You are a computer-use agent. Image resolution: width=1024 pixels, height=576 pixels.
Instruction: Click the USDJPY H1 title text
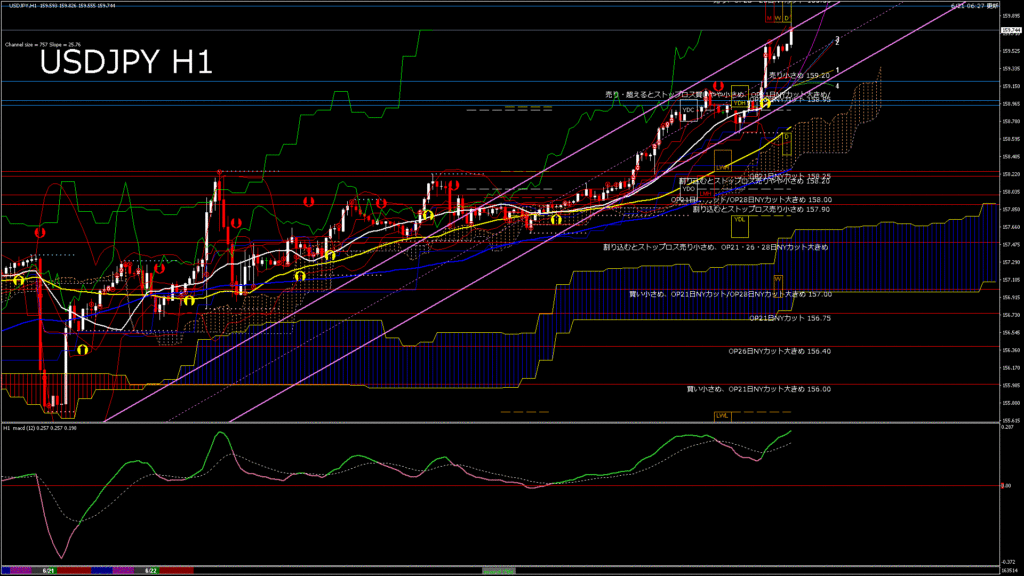point(126,63)
